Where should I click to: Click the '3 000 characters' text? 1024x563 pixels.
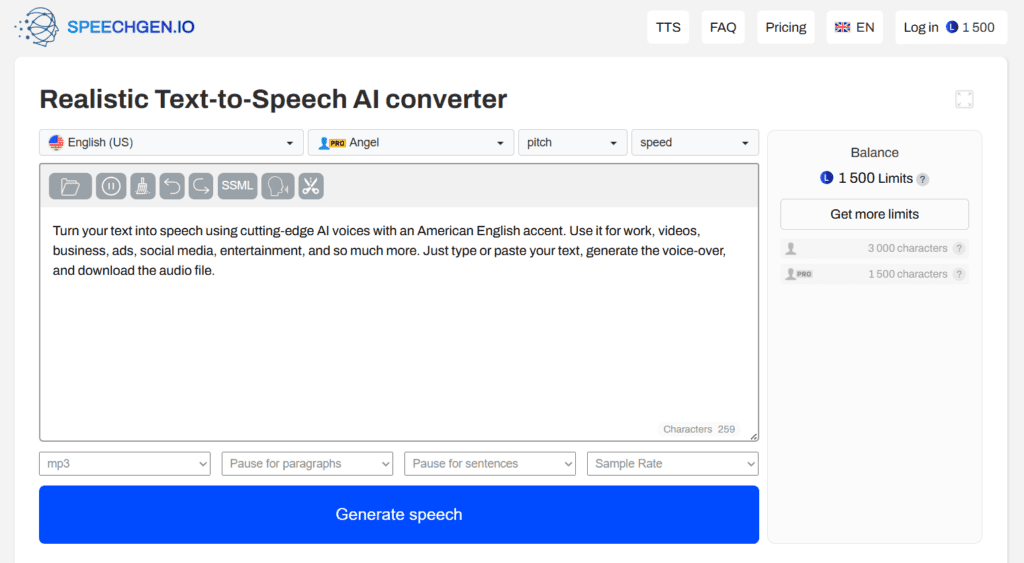(x=907, y=248)
